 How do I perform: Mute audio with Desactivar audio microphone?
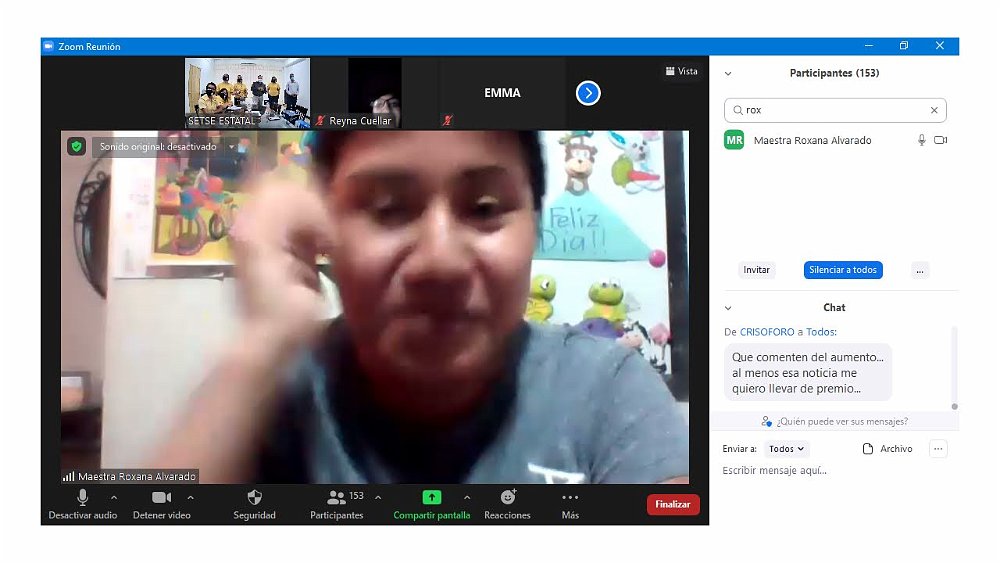coord(82,497)
